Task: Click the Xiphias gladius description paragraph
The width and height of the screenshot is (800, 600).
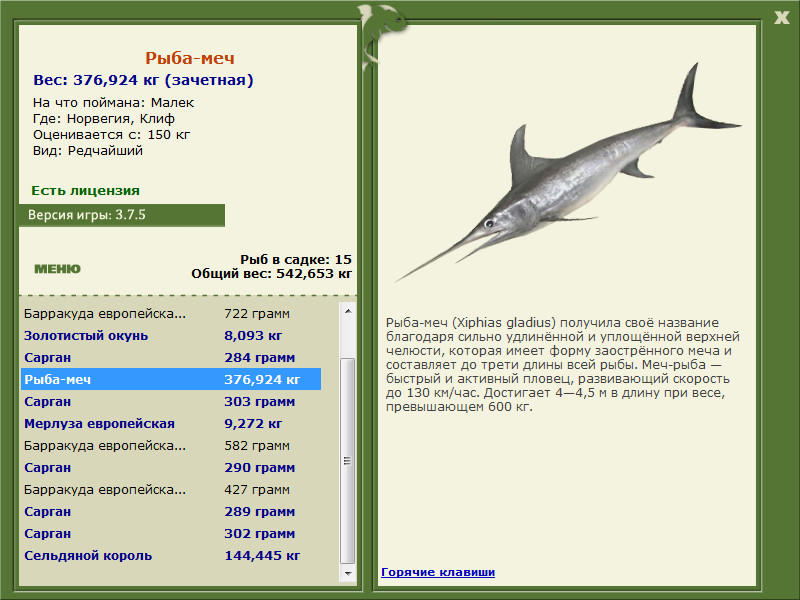Action: [563, 364]
